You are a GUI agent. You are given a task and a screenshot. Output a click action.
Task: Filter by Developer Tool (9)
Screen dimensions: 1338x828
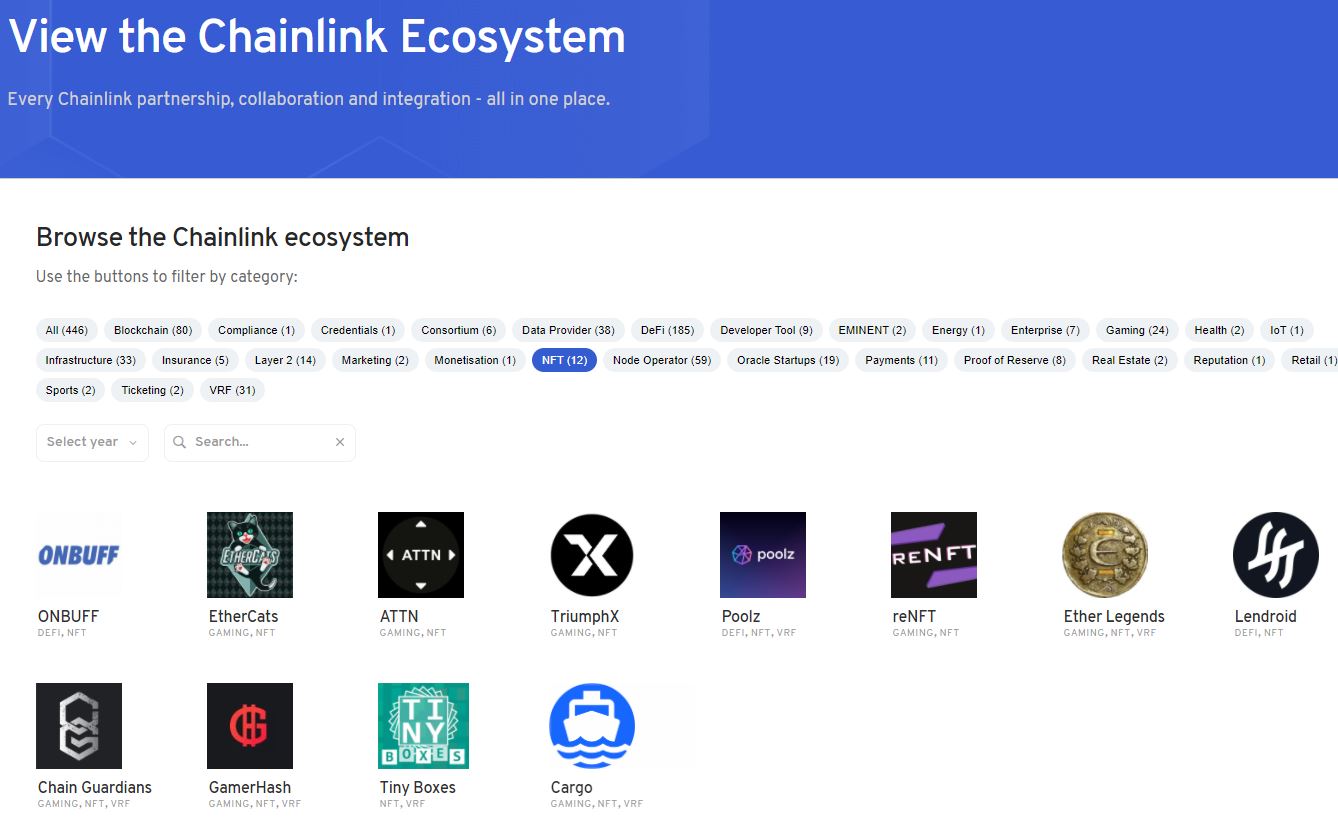click(x=766, y=330)
